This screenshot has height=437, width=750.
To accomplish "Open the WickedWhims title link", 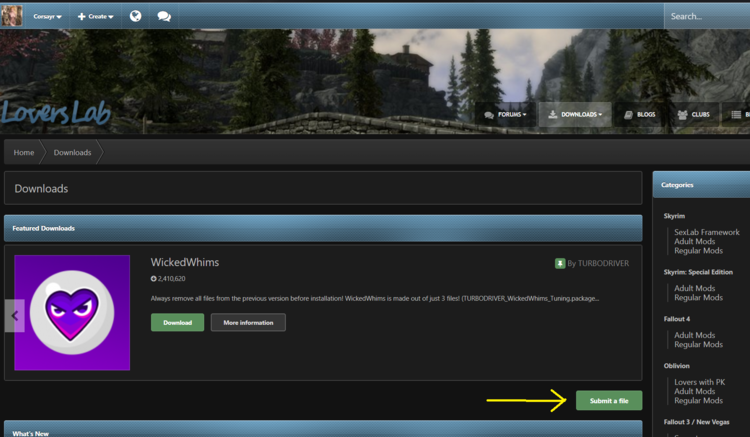I will pos(185,262).
